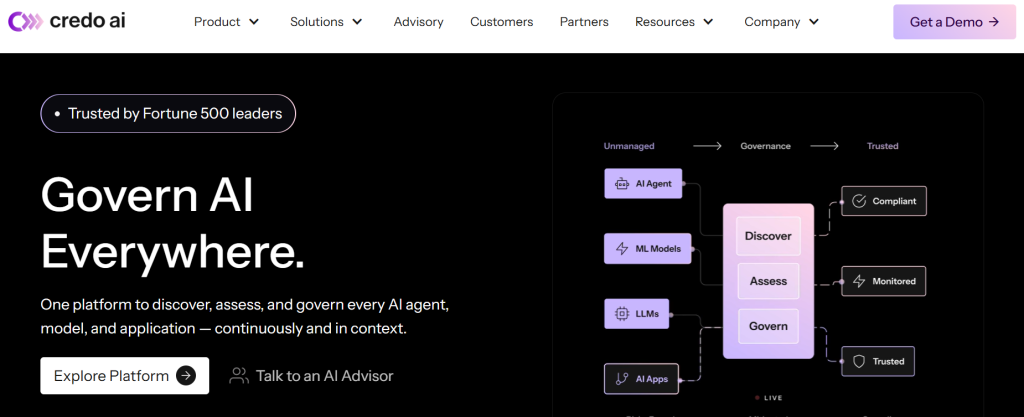Click the Compliant checkmark icon
The image size is (1024, 417).
(858, 201)
